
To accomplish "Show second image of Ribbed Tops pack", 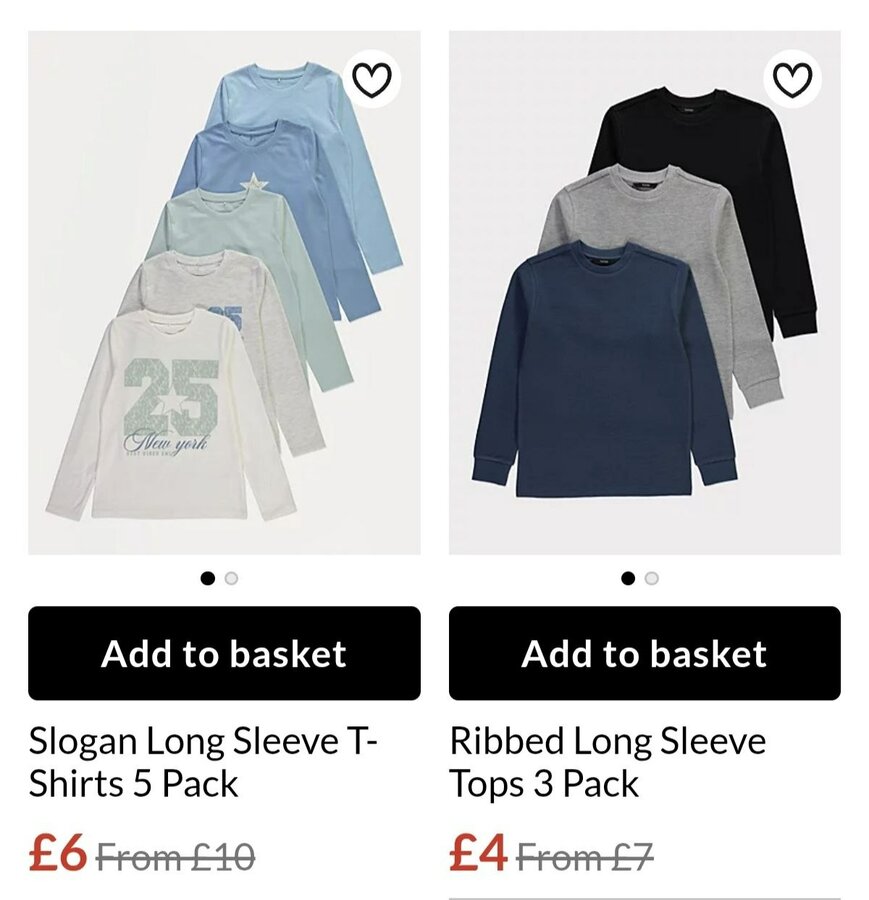I will pos(652,578).
